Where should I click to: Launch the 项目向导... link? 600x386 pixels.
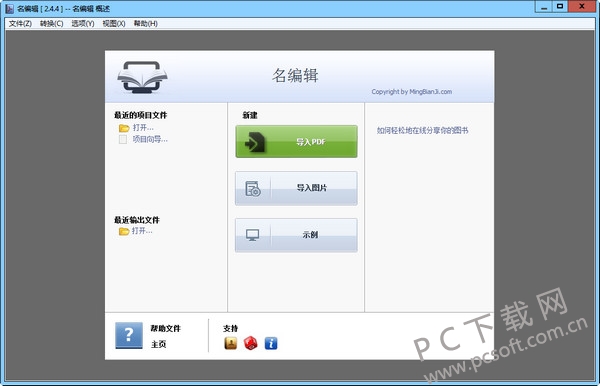(150, 139)
